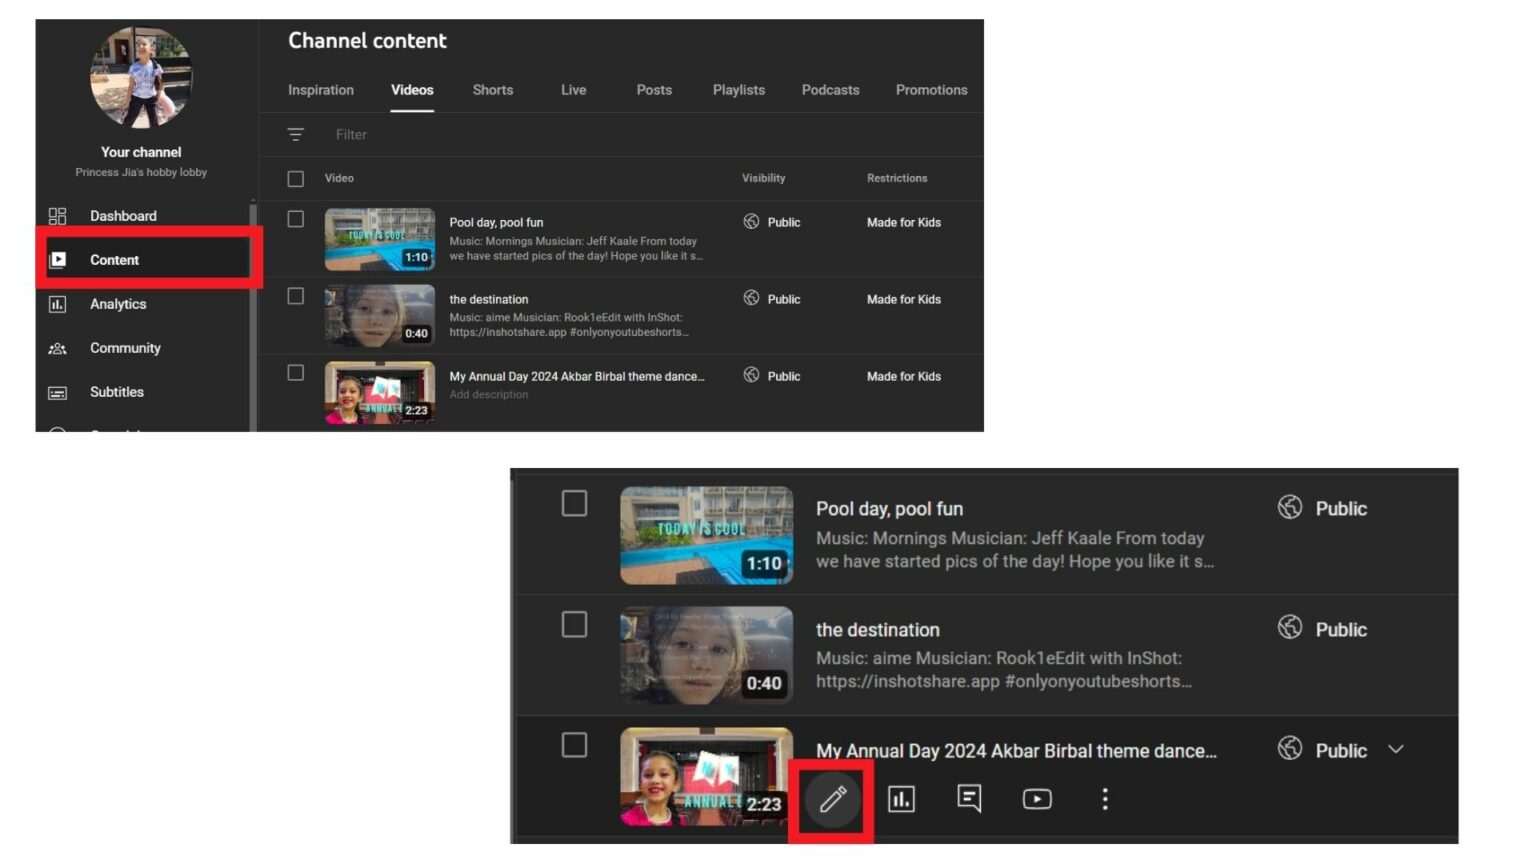
Task: Click the Community sidebar icon
Action: pyautogui.click(x=57, y=347)
